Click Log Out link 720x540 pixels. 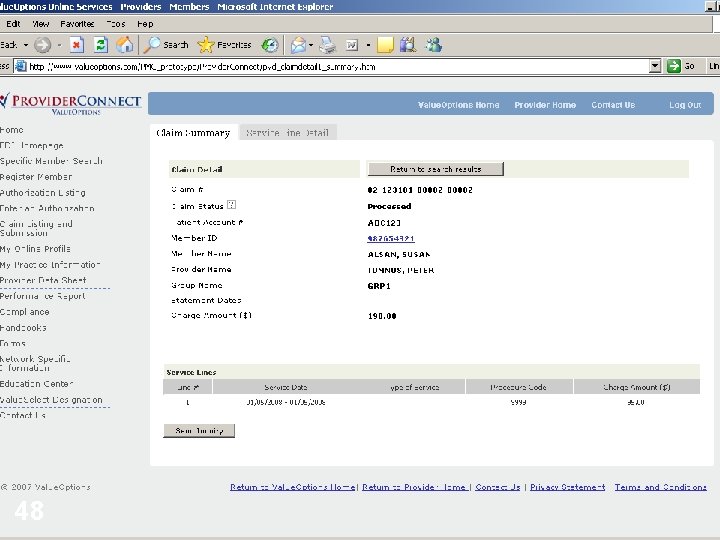pyautogui.click(x=685, y=105)
